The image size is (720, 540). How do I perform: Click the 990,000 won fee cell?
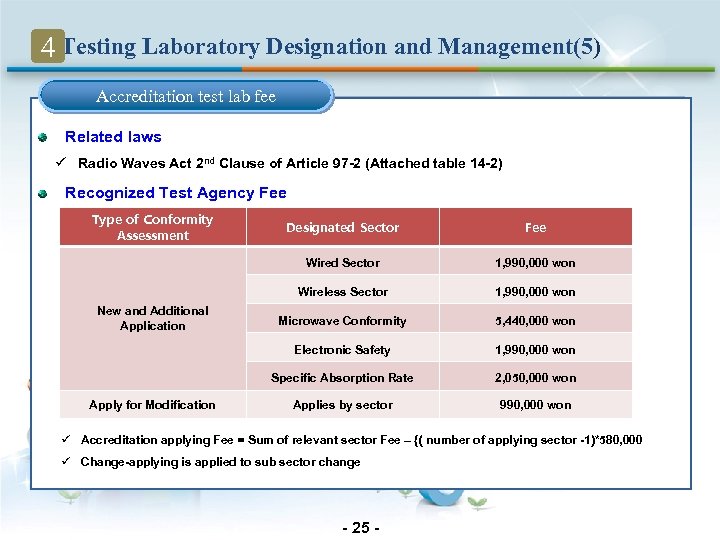[535, 405]
